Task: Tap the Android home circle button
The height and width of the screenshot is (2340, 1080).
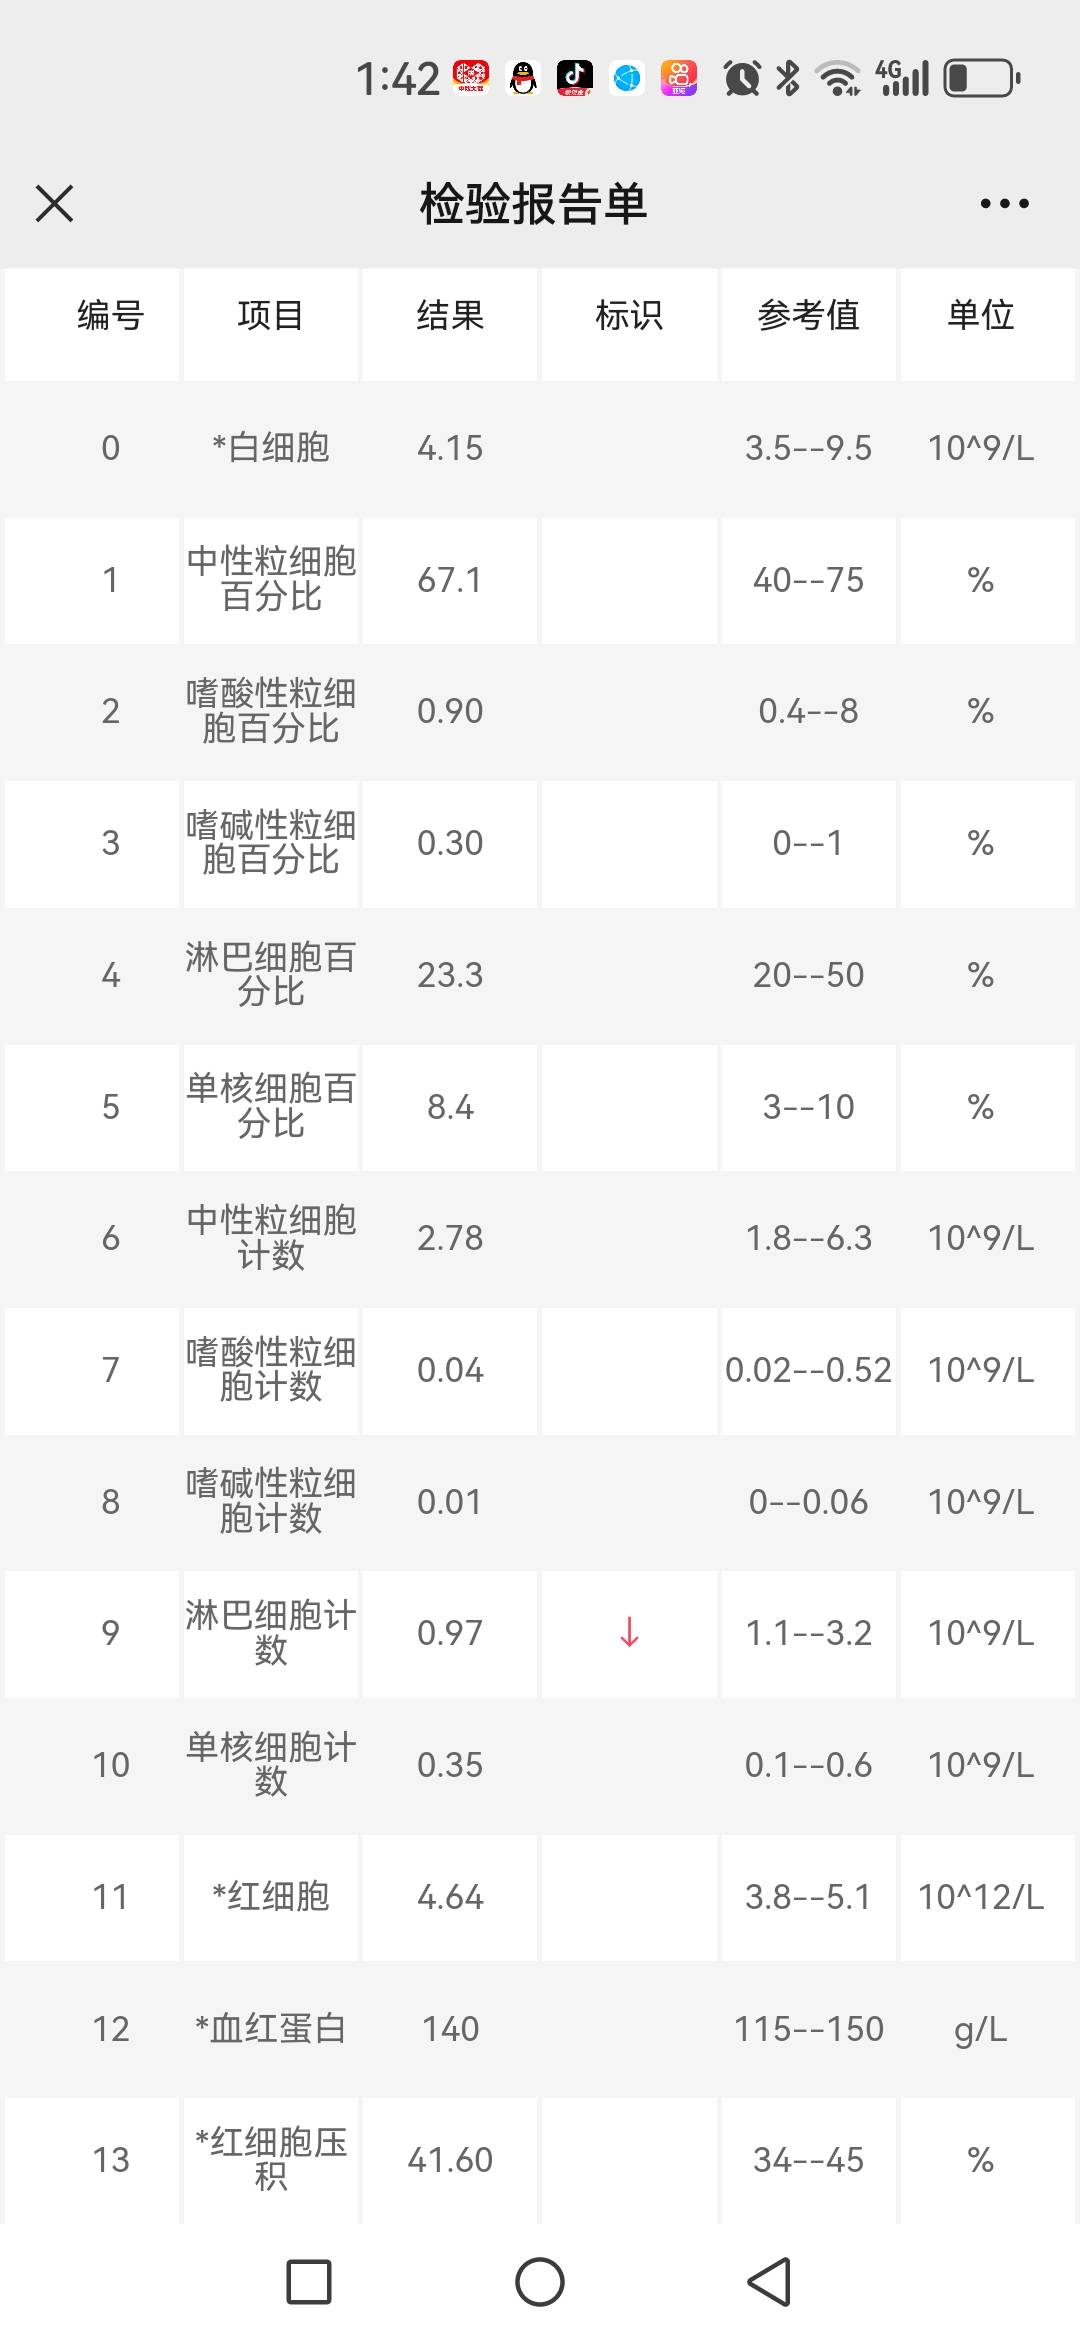Action: pyautogui.click(x=540, y=2282)
